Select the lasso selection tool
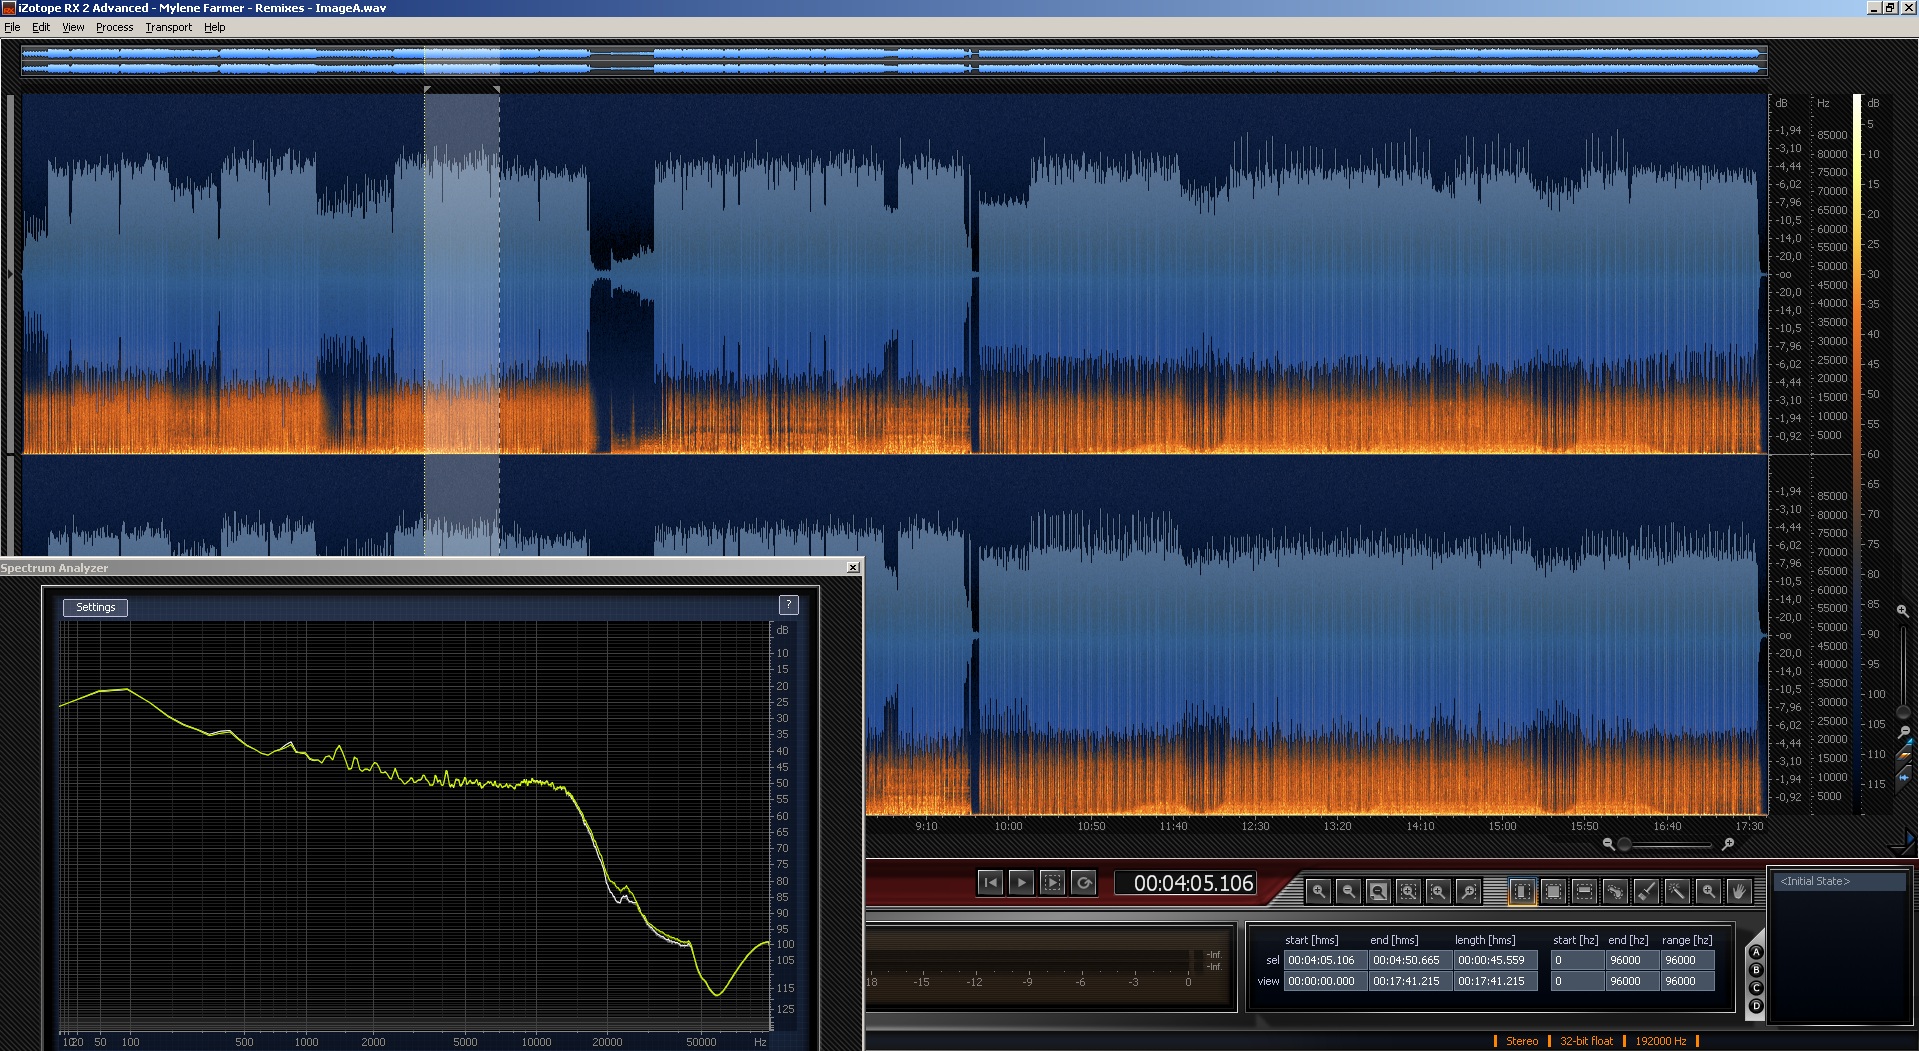 [x=1615, y=891]
